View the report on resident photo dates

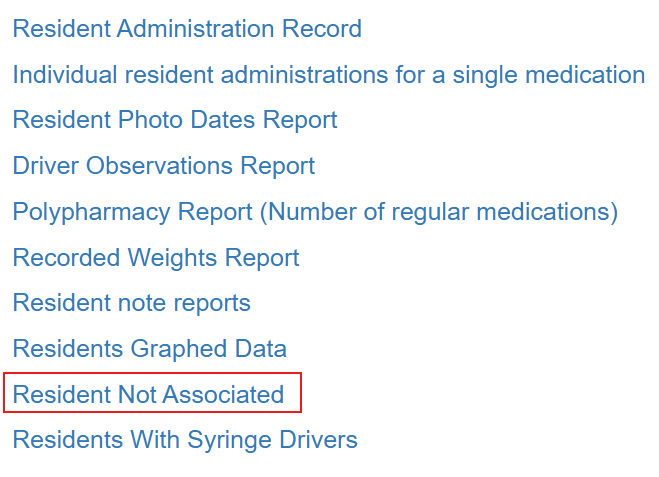tap(175, 120)
